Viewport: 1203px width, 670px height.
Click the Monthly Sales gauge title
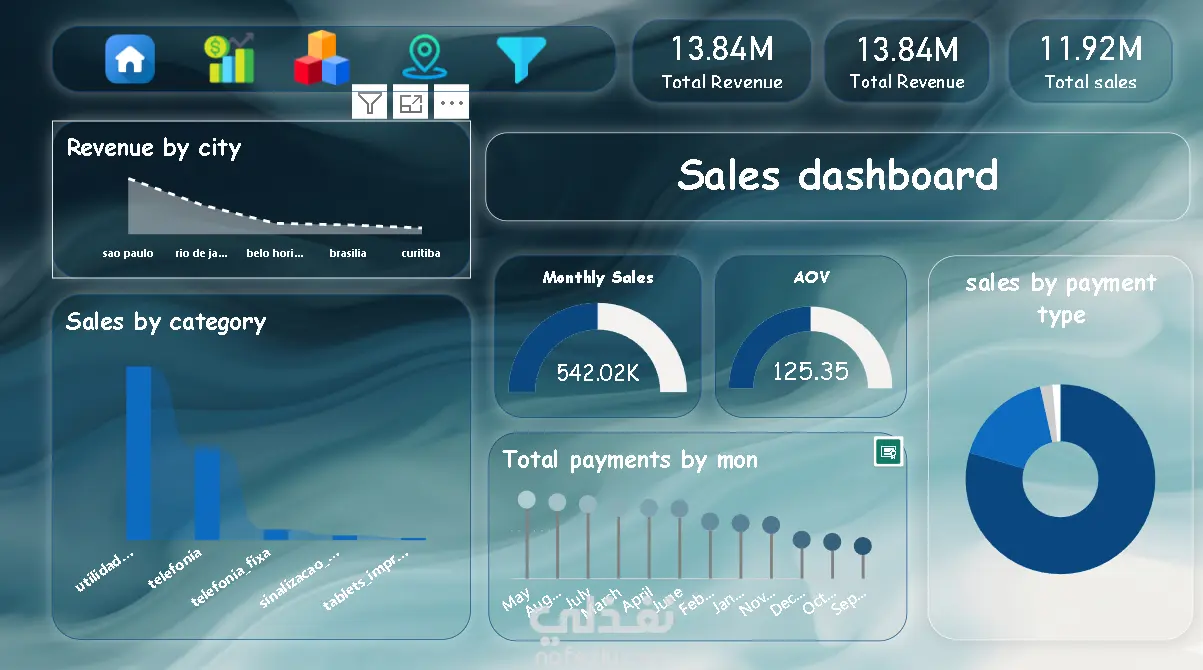point(598,278)
